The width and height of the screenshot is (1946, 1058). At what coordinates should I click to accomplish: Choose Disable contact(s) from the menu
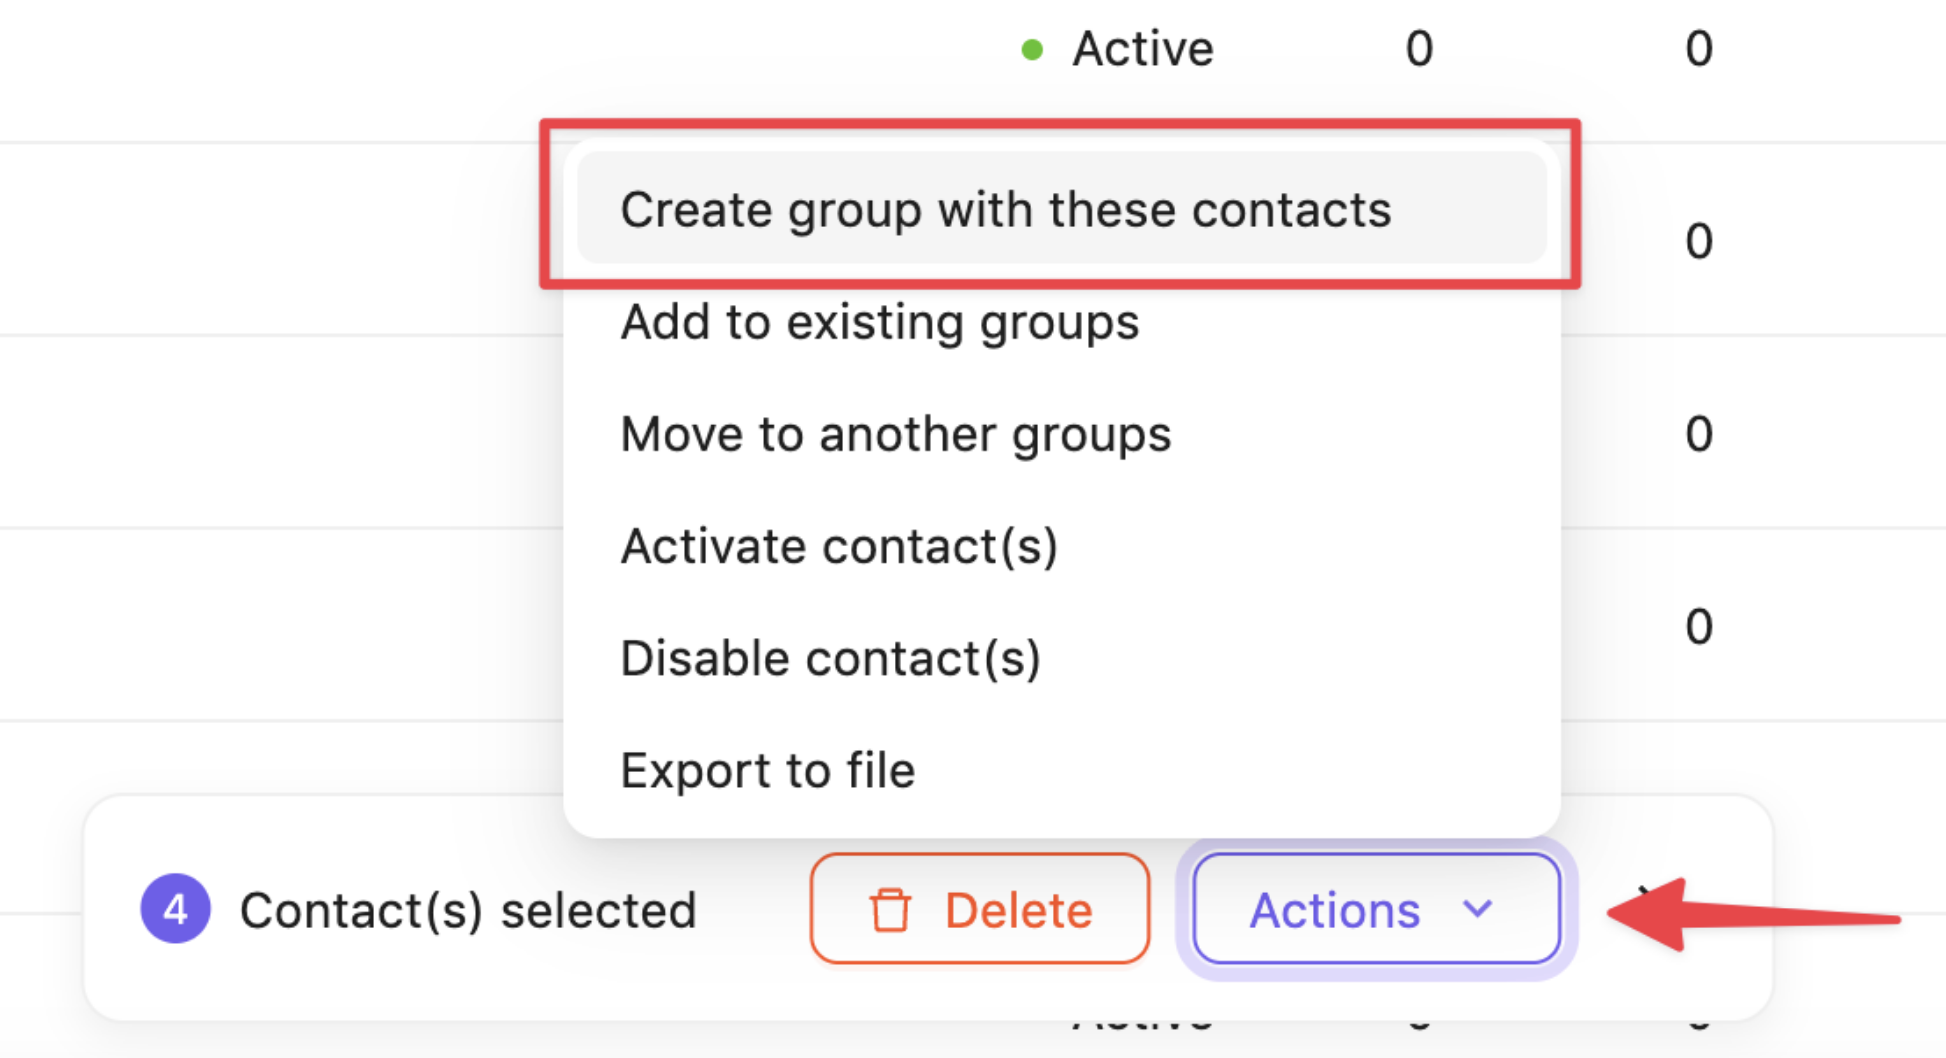[x=830, y=658]
